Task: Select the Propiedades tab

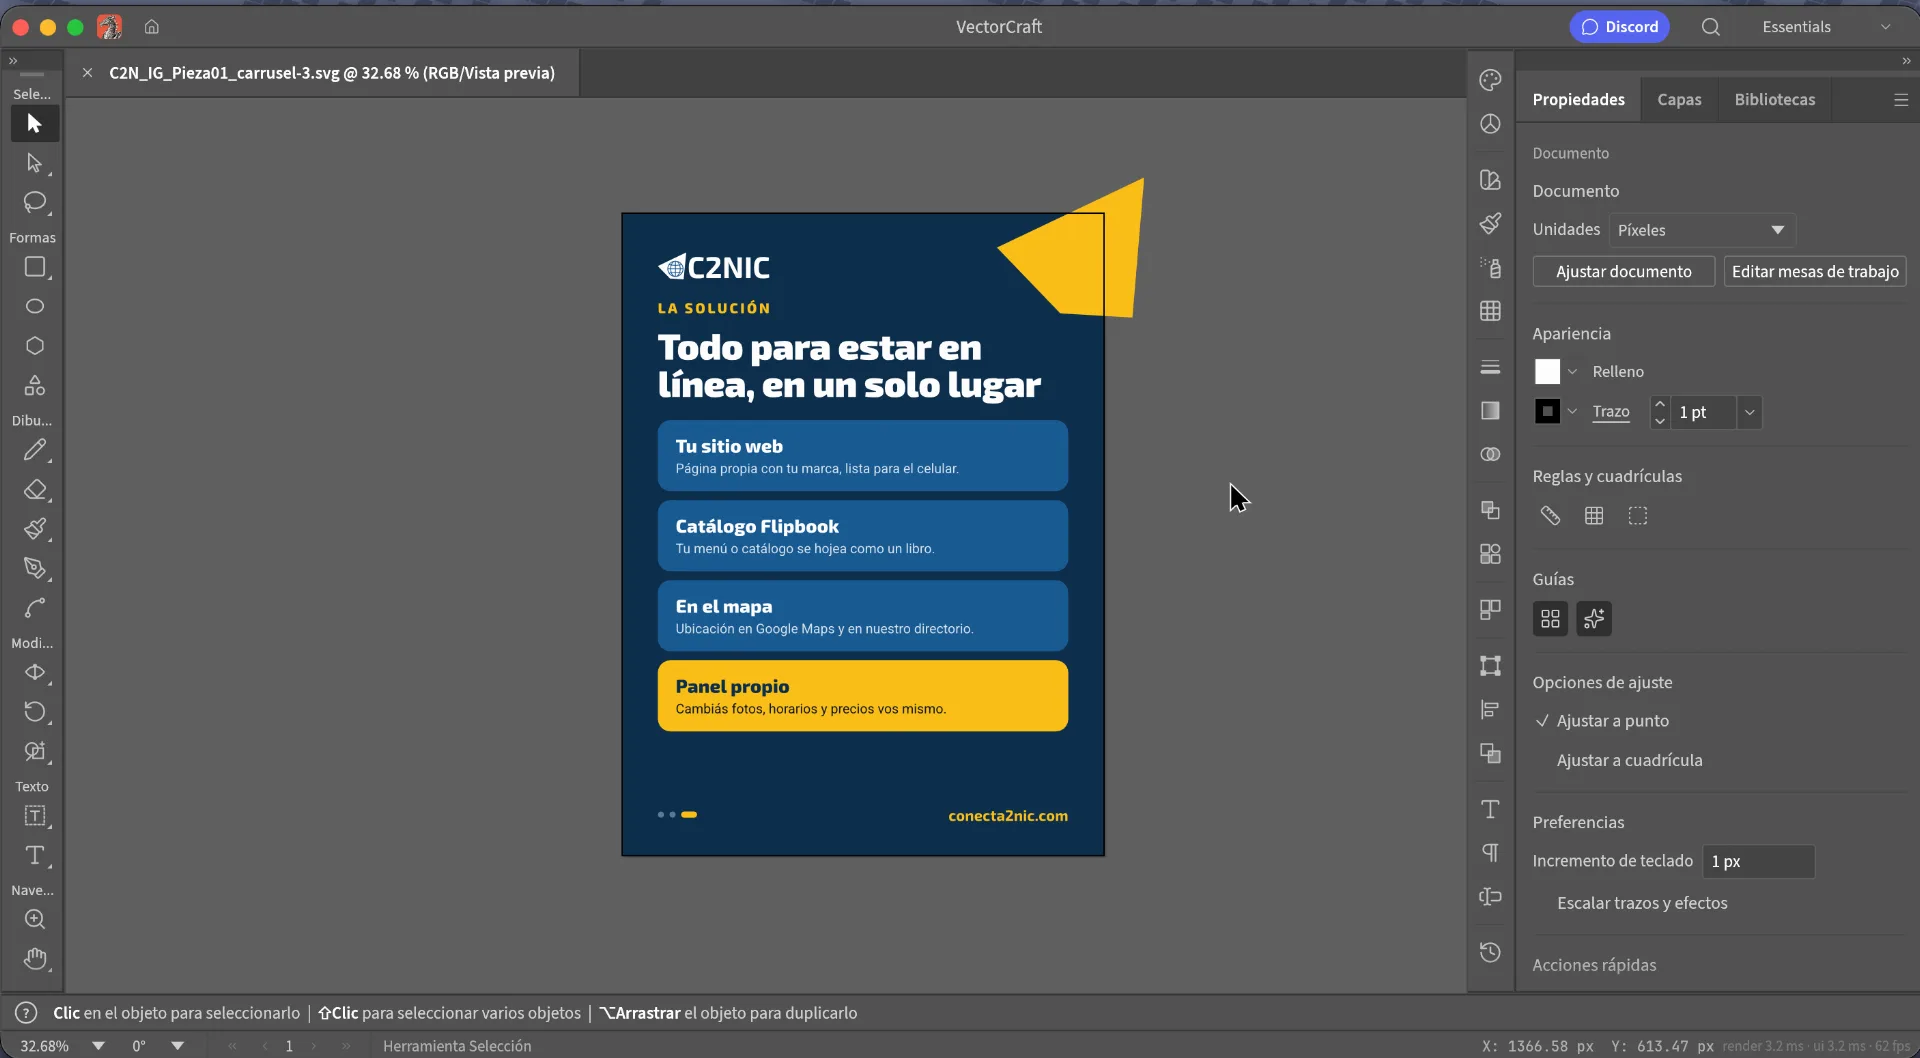Action: tap(1578, 99)
